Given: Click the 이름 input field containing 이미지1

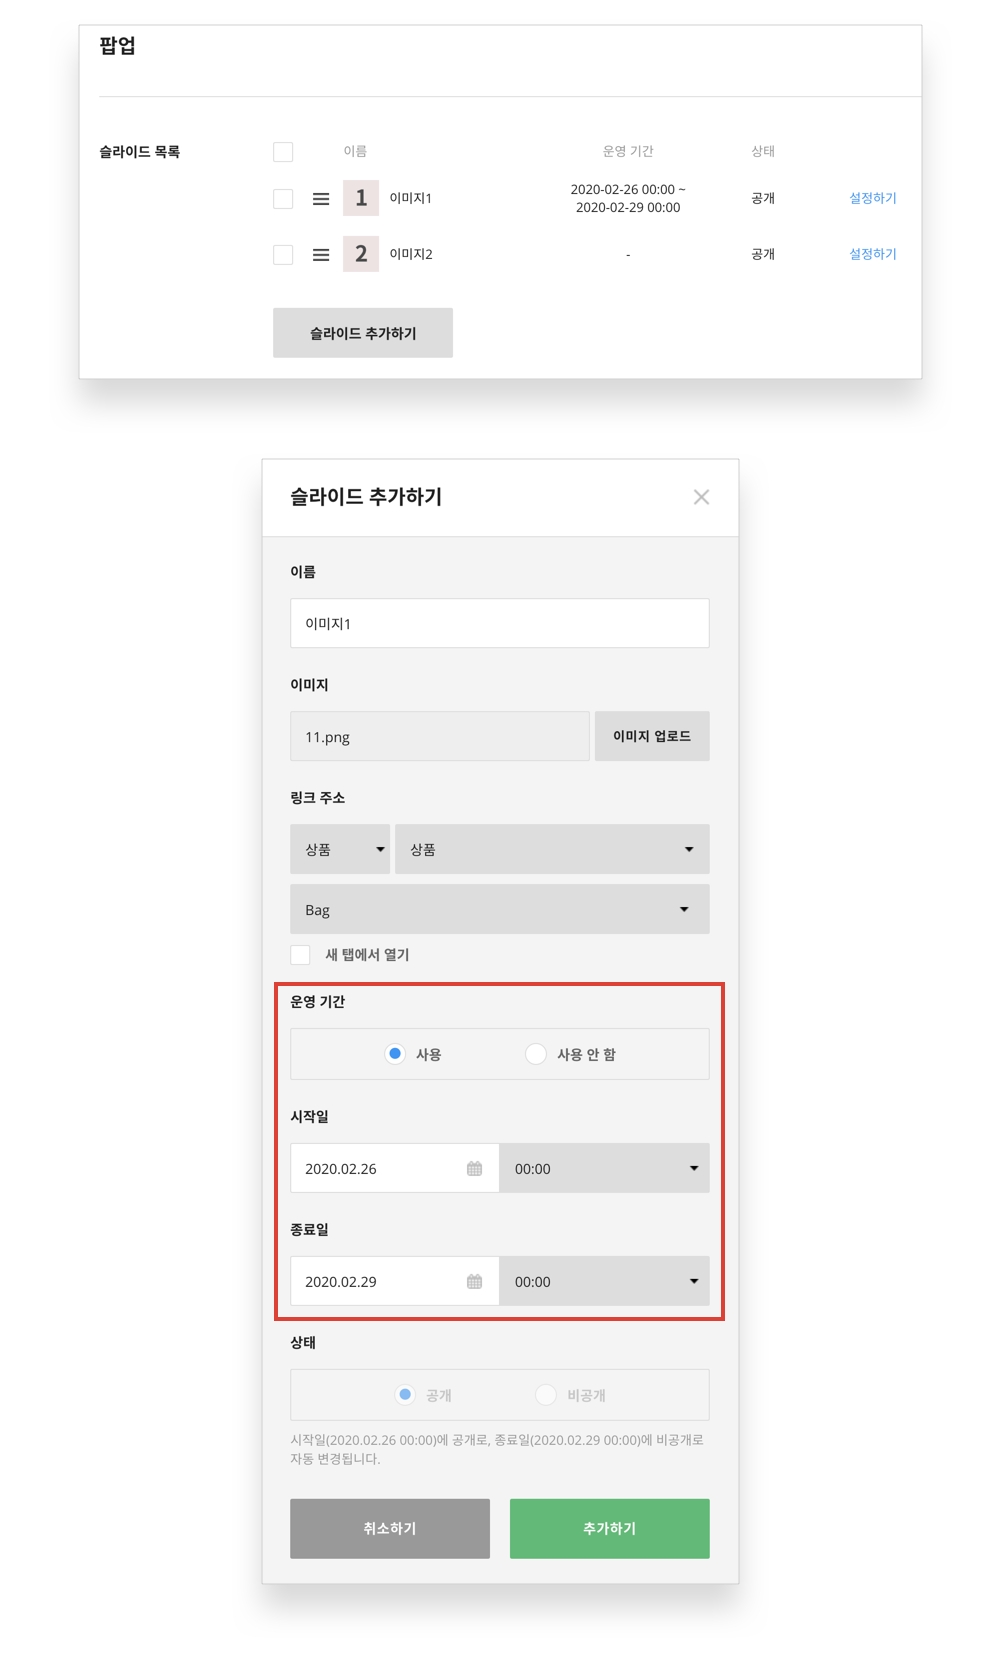Looking at the screenshot, I should pos(499,623).
